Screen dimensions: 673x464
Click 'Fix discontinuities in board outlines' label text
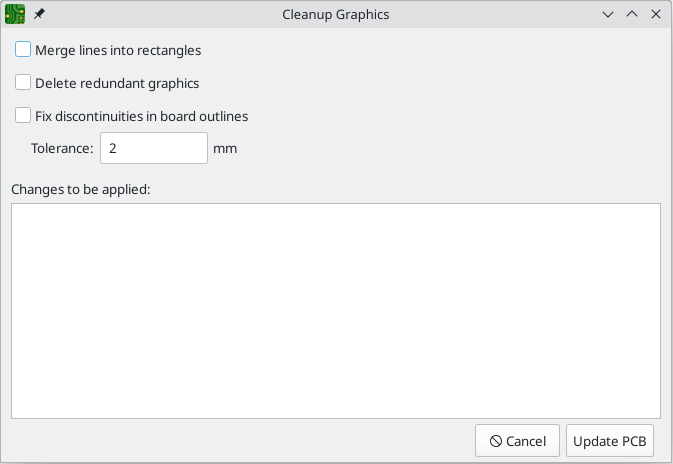[141, 116]
